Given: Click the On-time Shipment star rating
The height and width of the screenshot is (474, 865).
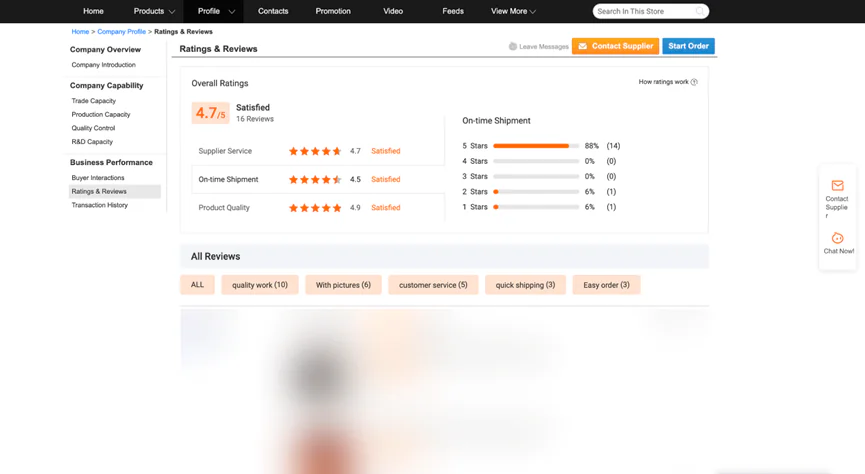Looking at the screenshot, I should 315,179.
